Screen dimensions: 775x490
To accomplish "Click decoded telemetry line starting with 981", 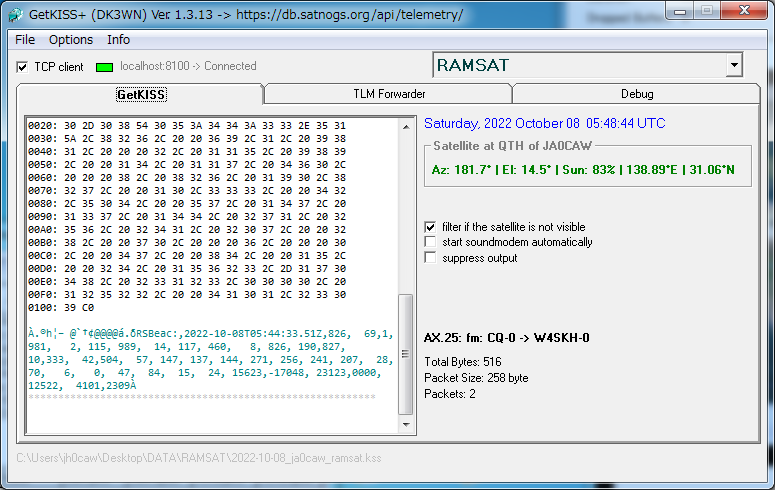I will (187, 347).
